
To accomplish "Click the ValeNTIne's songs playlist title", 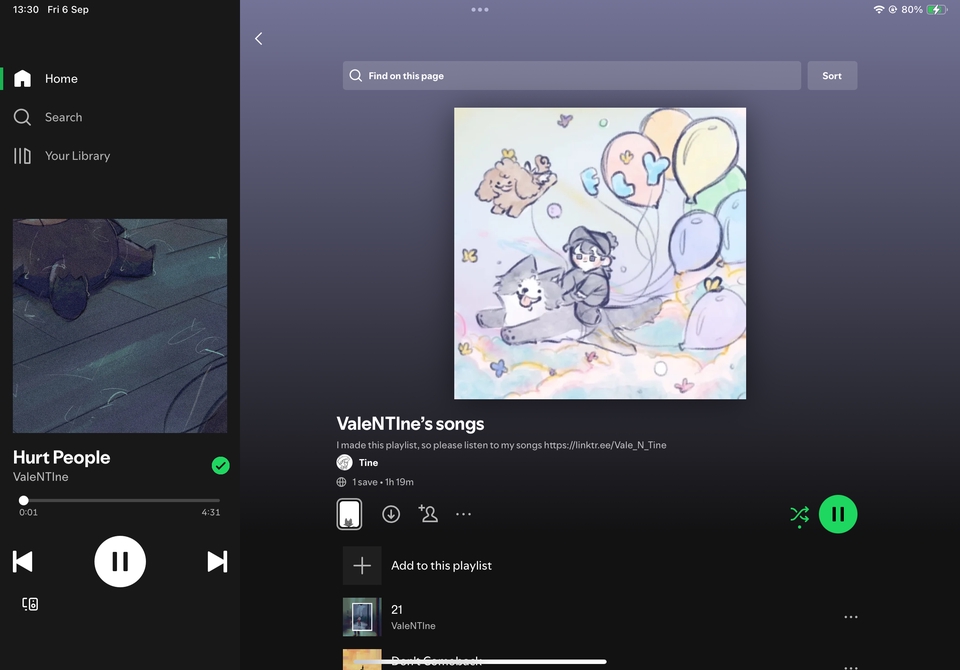I will (x=410, y=424).
